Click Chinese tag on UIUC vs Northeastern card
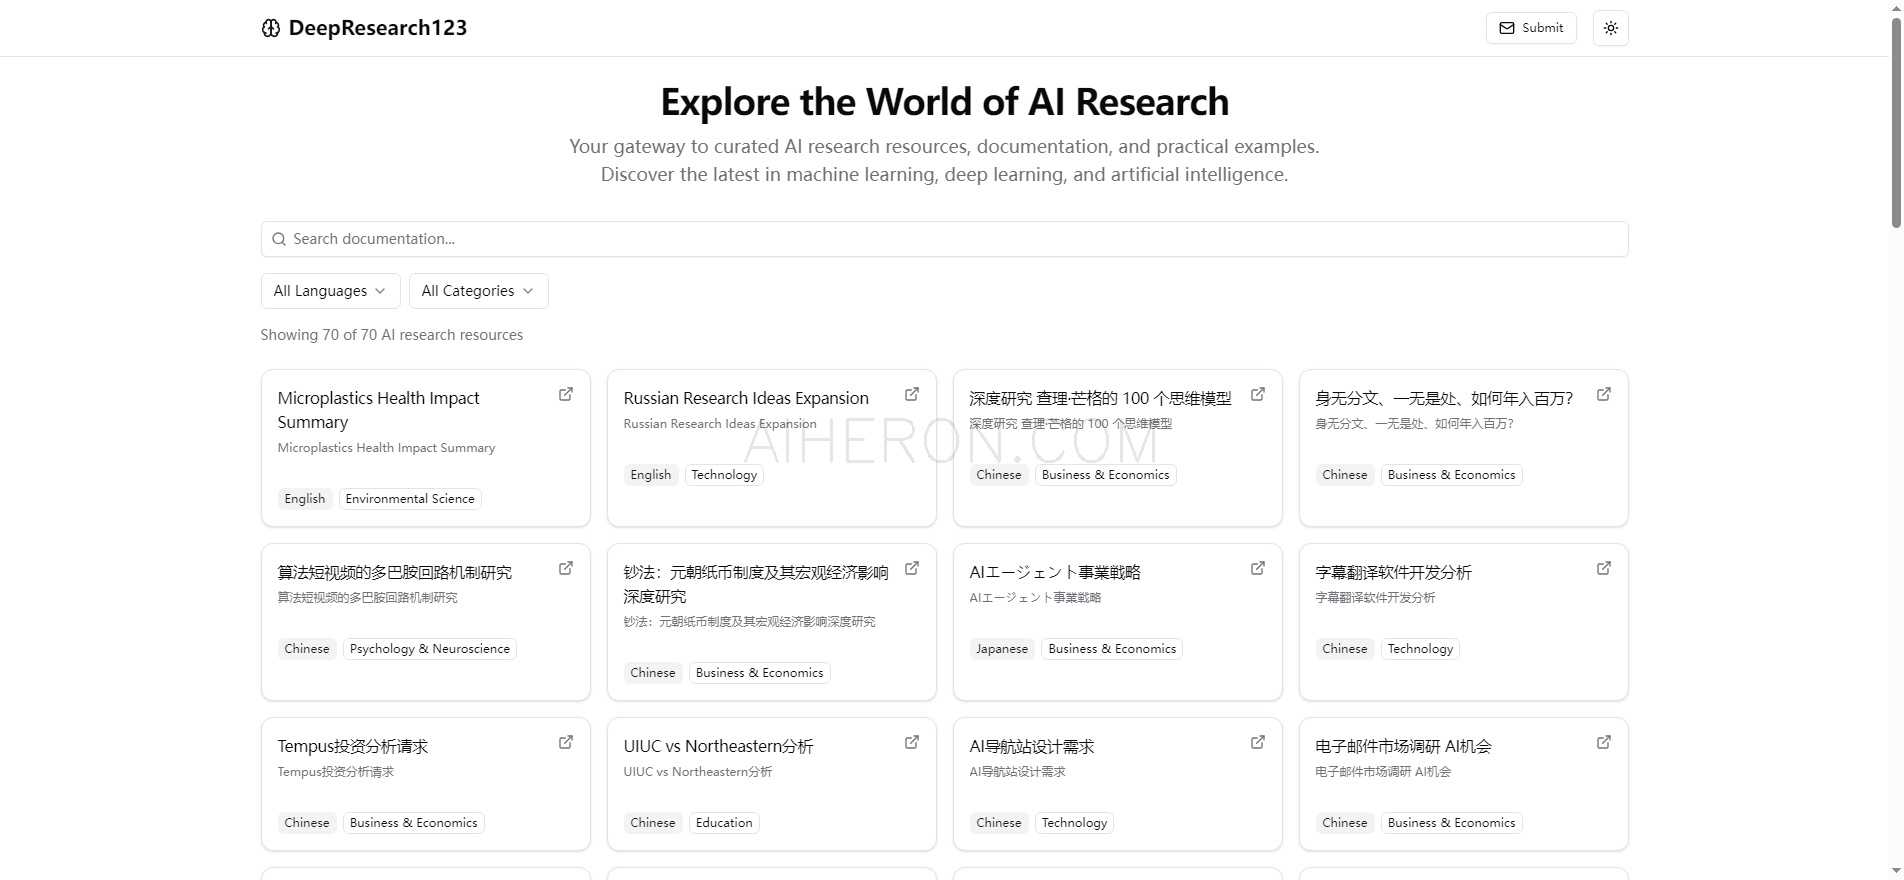The height and width of the screenshot is (880, 1904). [652, 823]
